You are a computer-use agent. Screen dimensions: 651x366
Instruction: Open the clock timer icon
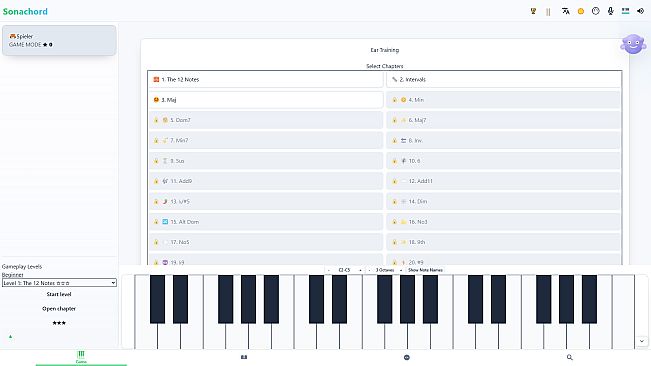596,11
